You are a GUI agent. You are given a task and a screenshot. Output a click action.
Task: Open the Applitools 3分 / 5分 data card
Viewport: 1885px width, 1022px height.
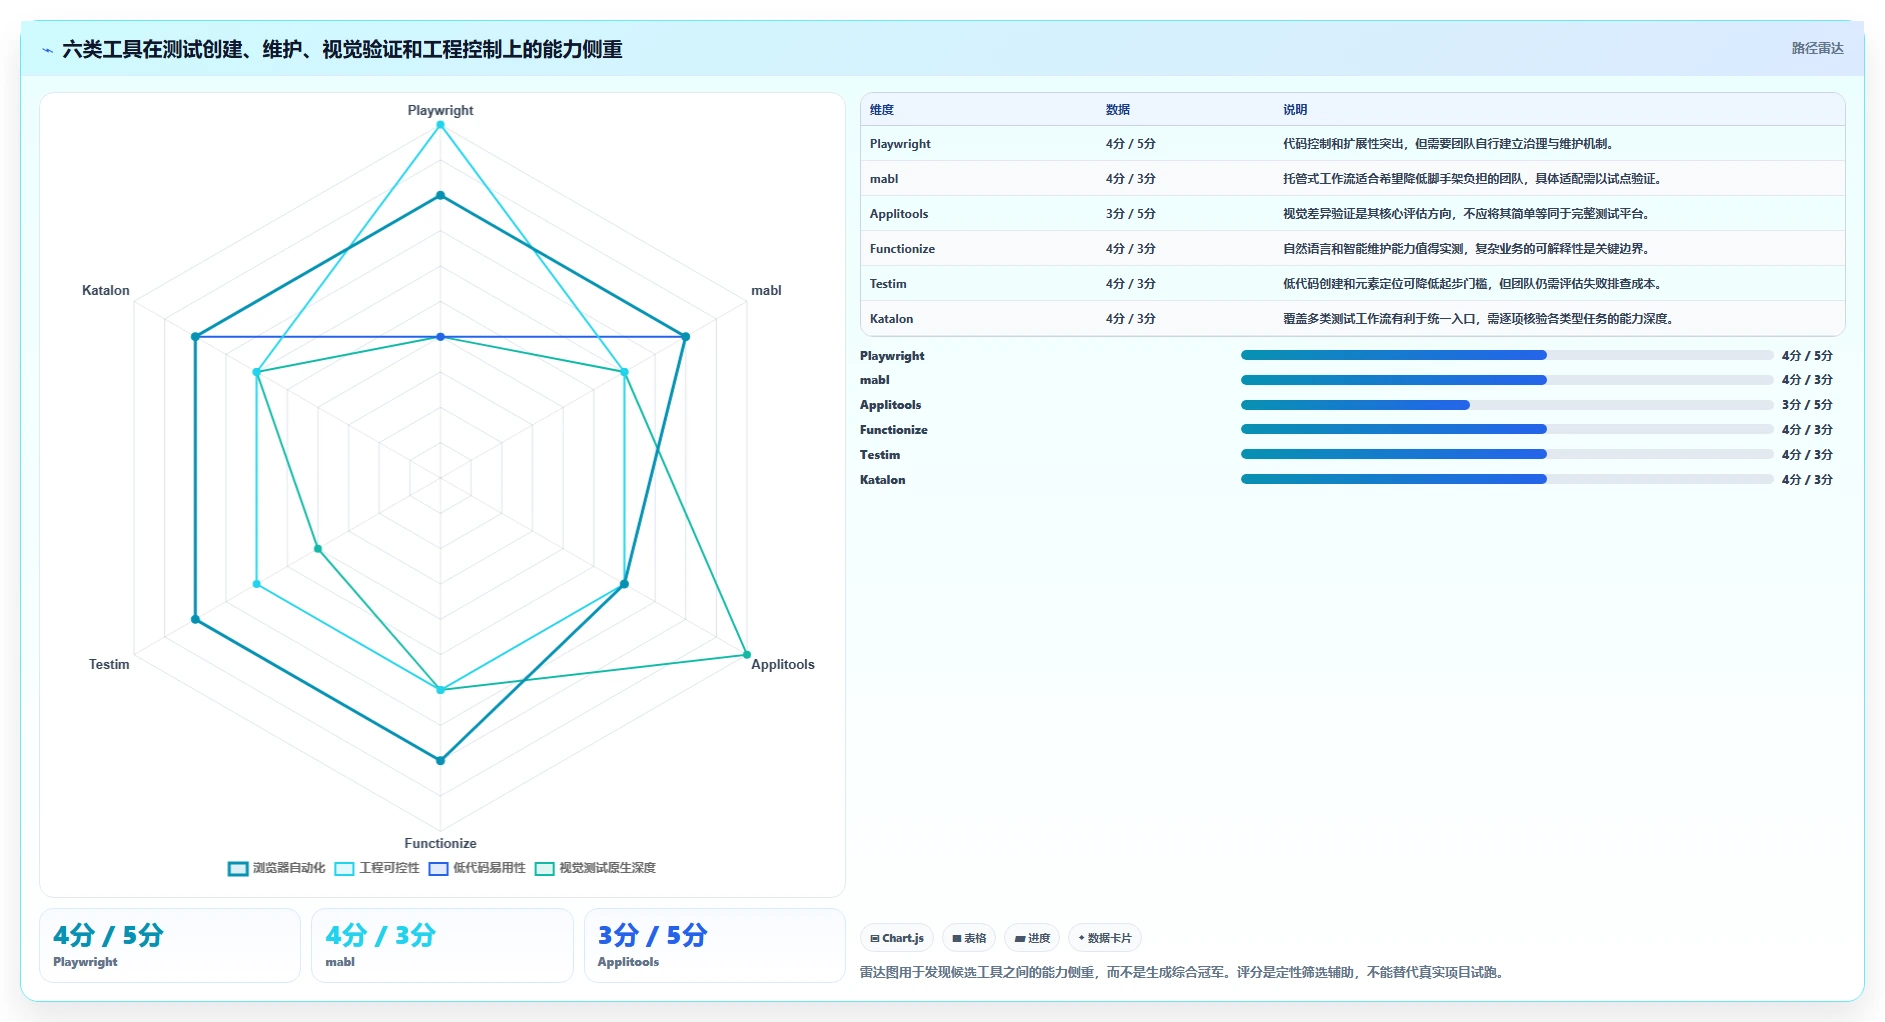point(715,945)
